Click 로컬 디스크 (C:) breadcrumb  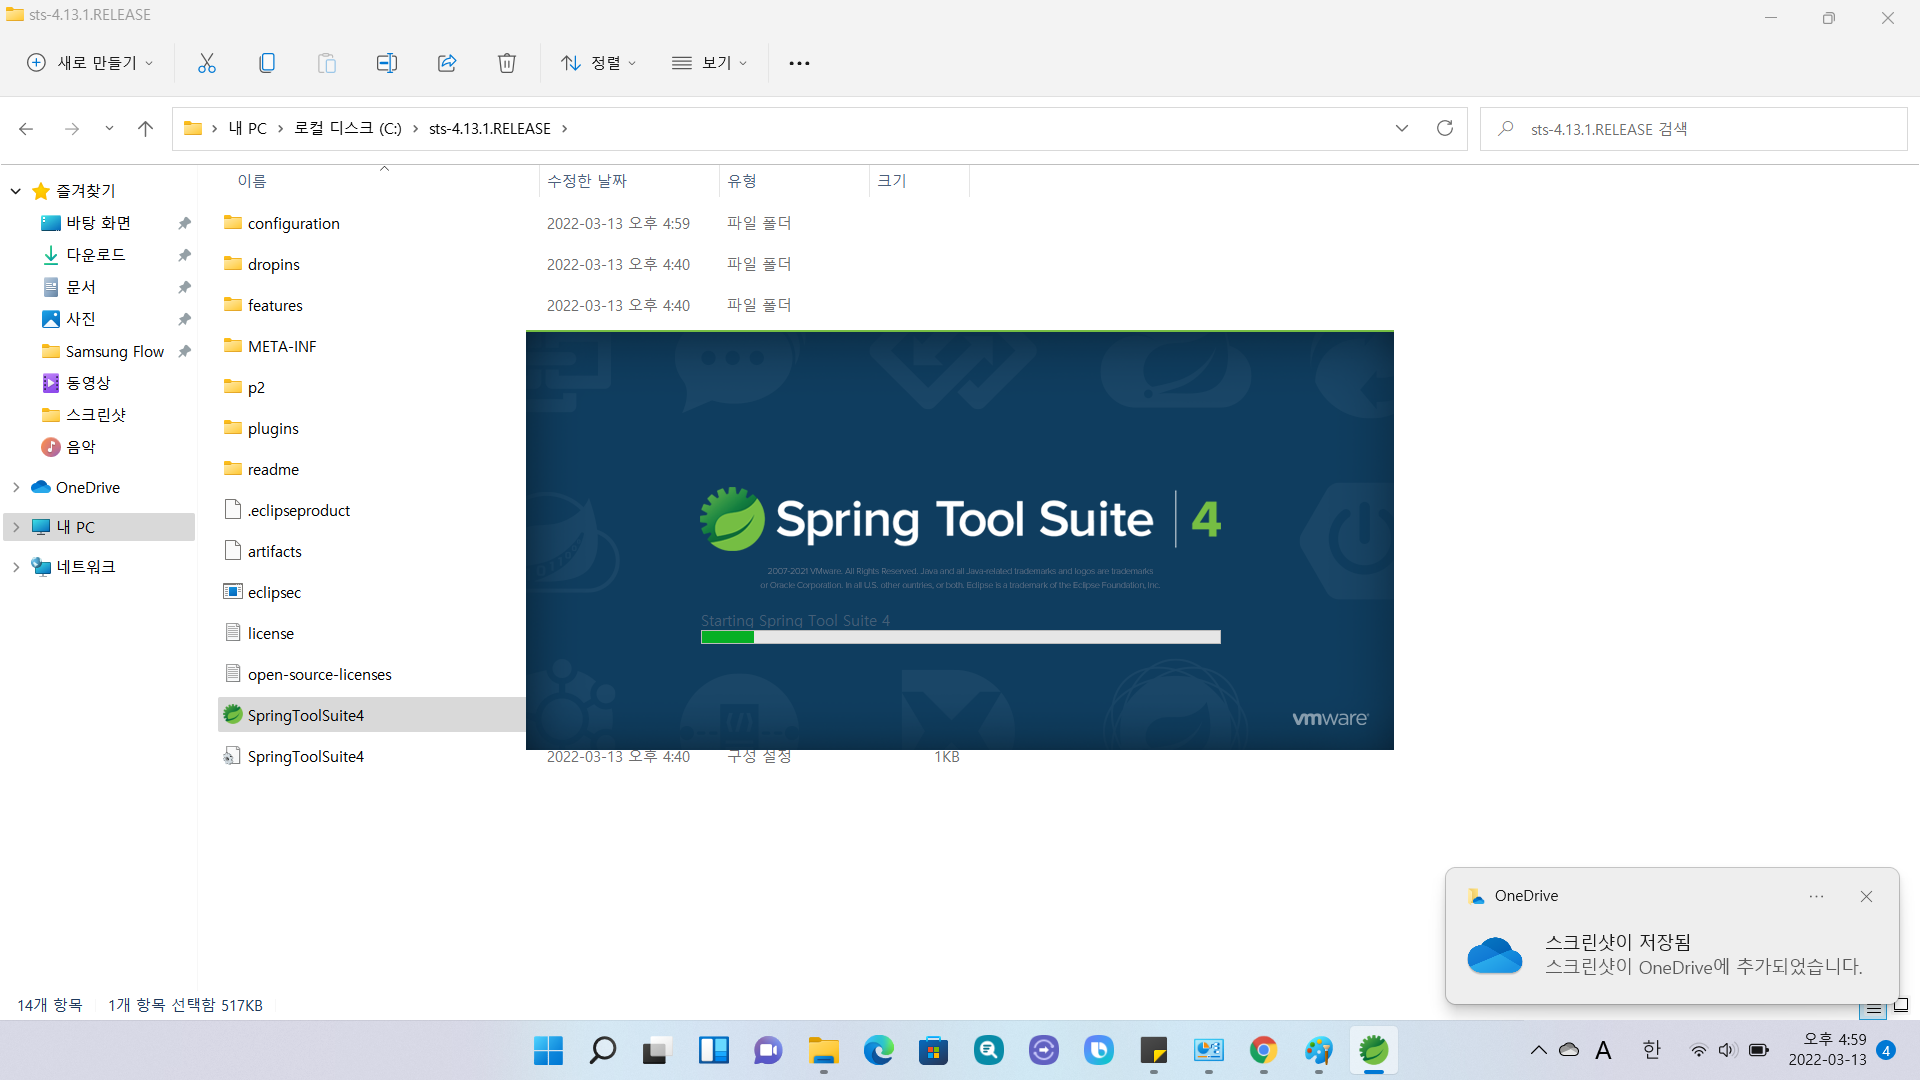[x=347, y=128]
